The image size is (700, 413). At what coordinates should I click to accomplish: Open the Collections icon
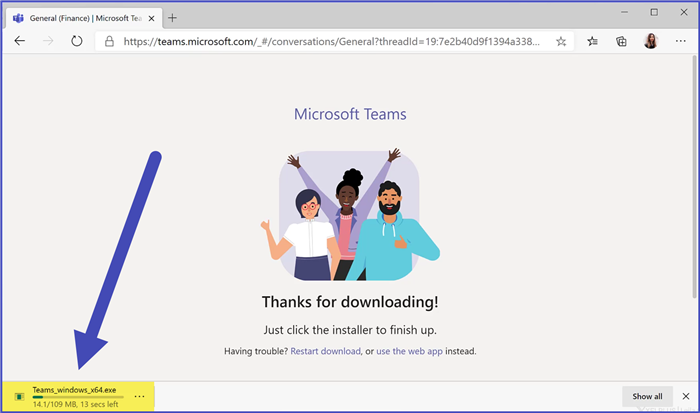coord(621,42)
